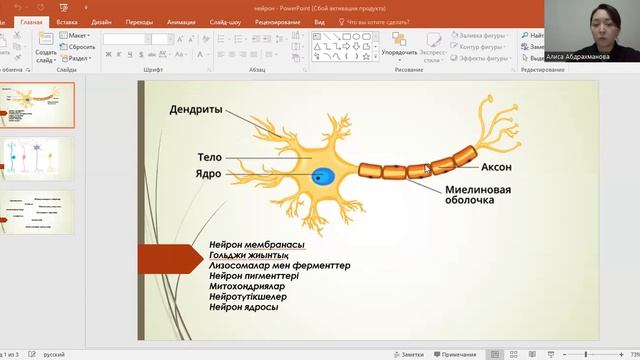Open the Экспресс-стили quick styles gallery
The height and width of the screenshot is (360, 640).
433,47
